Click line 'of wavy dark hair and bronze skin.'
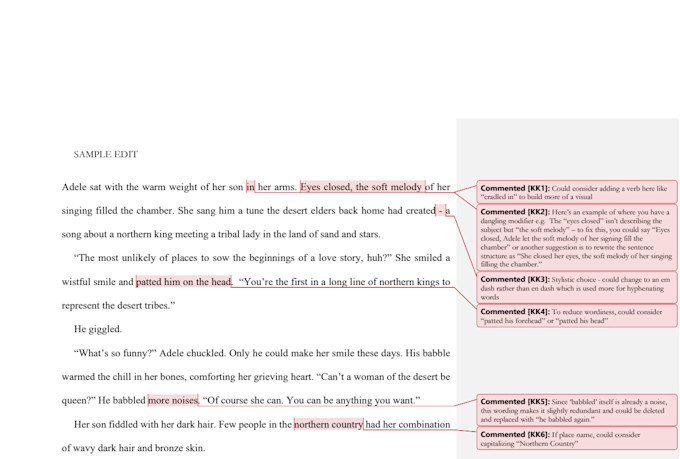The width and height of the screenshot is (680, 459). pos(133,448)
